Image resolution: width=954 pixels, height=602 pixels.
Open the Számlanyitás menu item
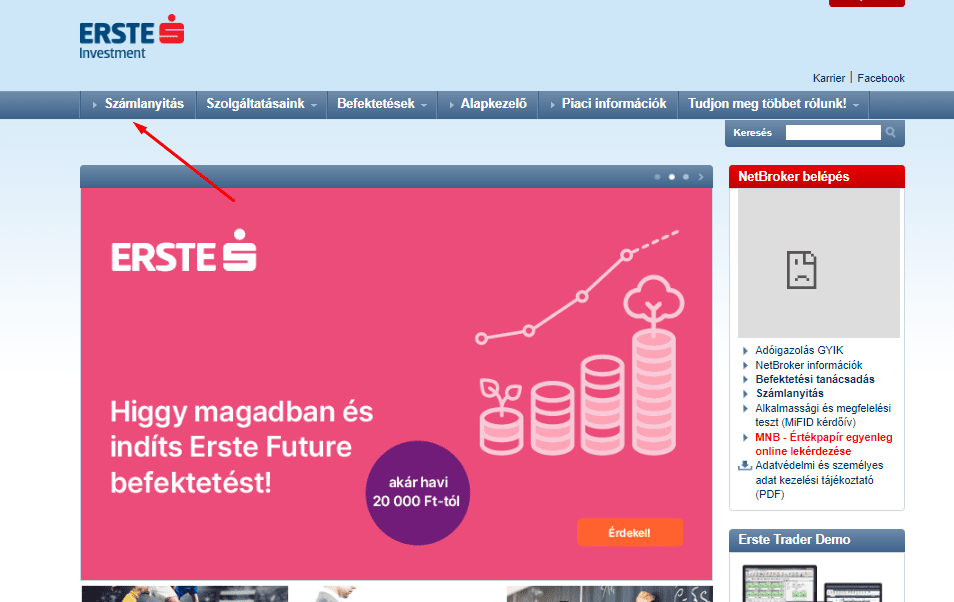138,104
